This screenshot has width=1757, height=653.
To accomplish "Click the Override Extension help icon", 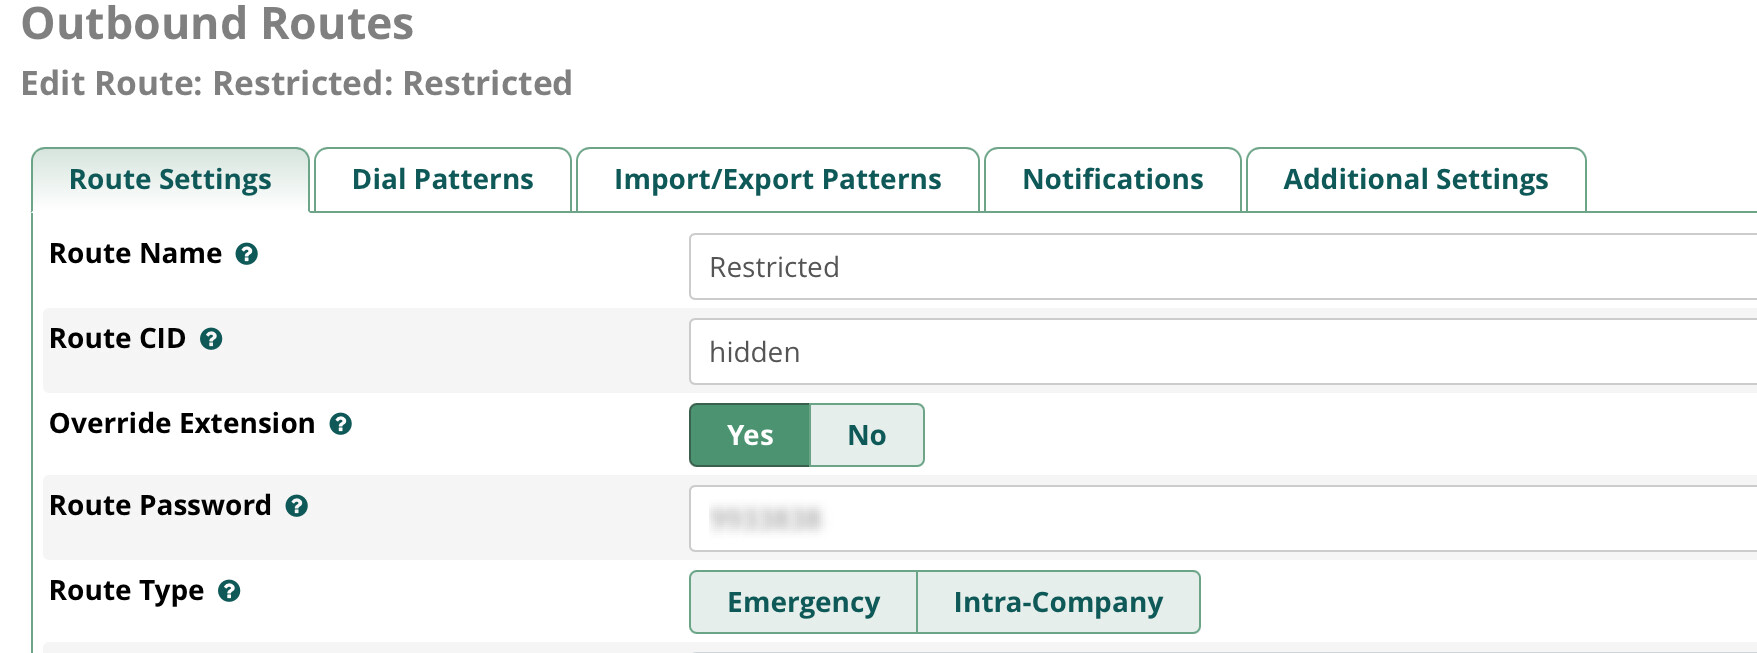I will click(341, 424).
